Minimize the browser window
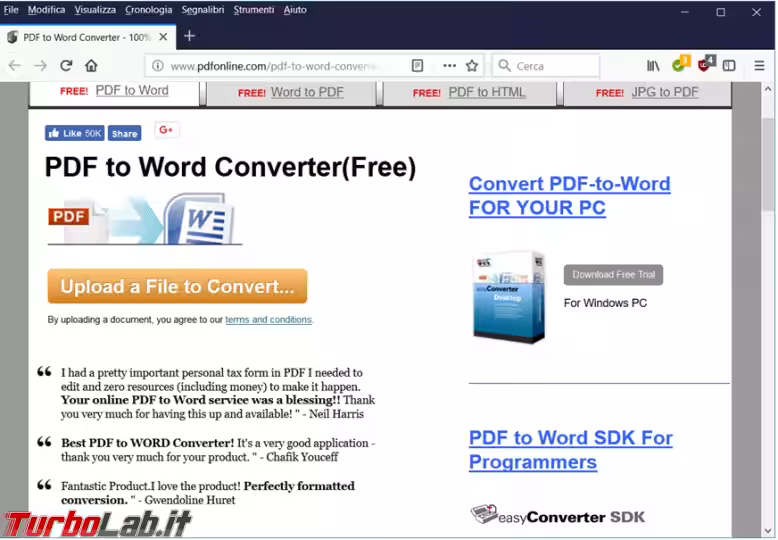The height and width of the screenshot is (540, 778). pos(685,12)
